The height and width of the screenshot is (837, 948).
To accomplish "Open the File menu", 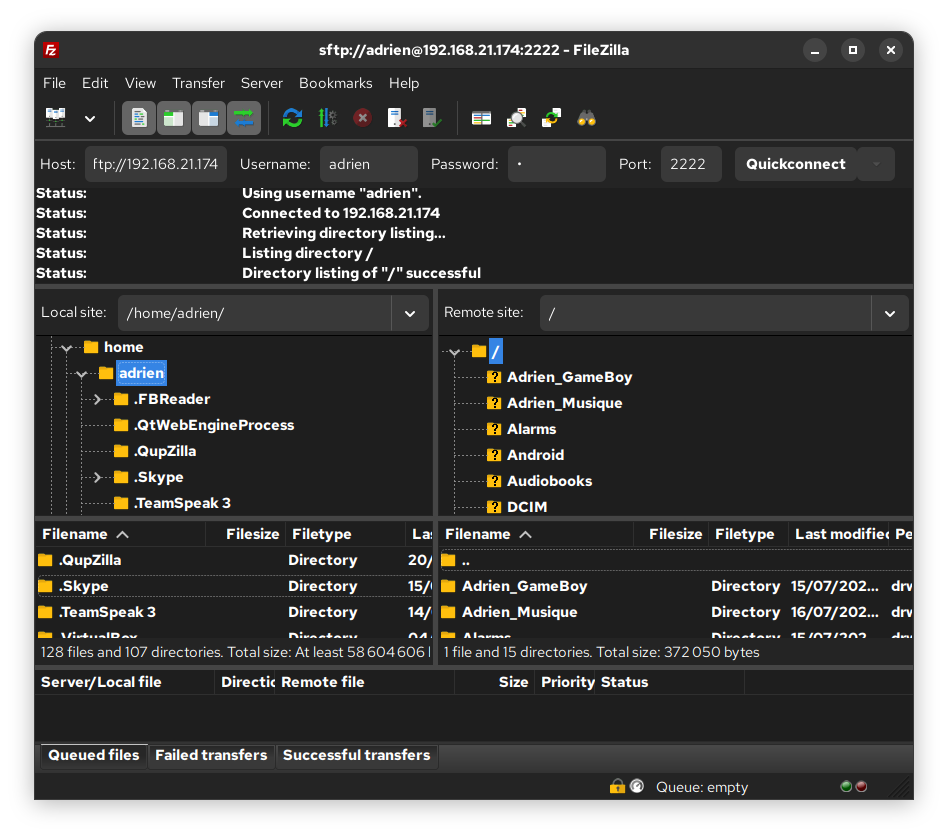I will [x=54, y=83].
